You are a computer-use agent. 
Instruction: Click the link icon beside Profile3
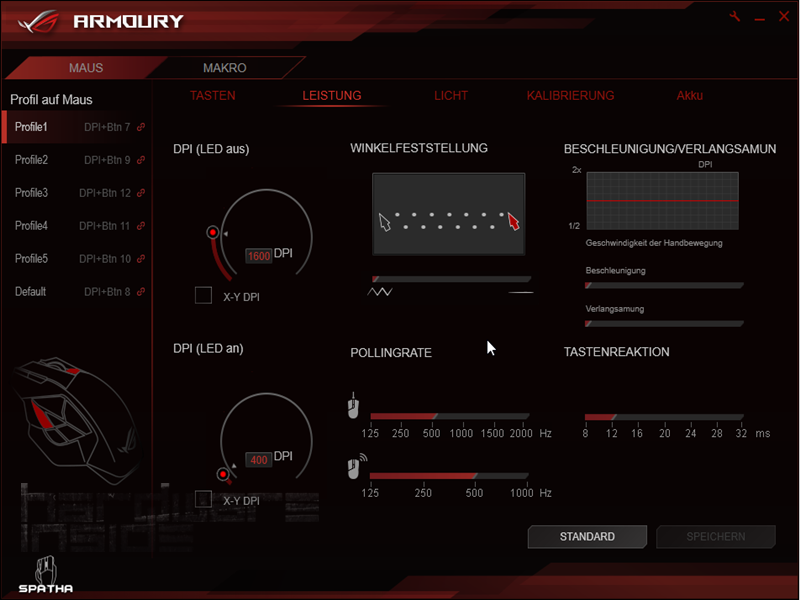pos(141,193)
